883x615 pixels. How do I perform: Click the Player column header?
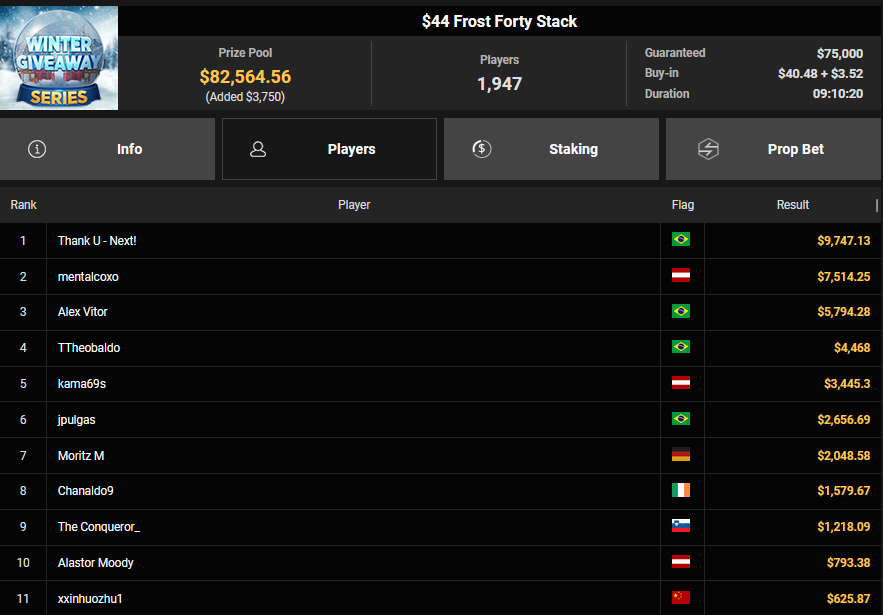pos(354,205)
